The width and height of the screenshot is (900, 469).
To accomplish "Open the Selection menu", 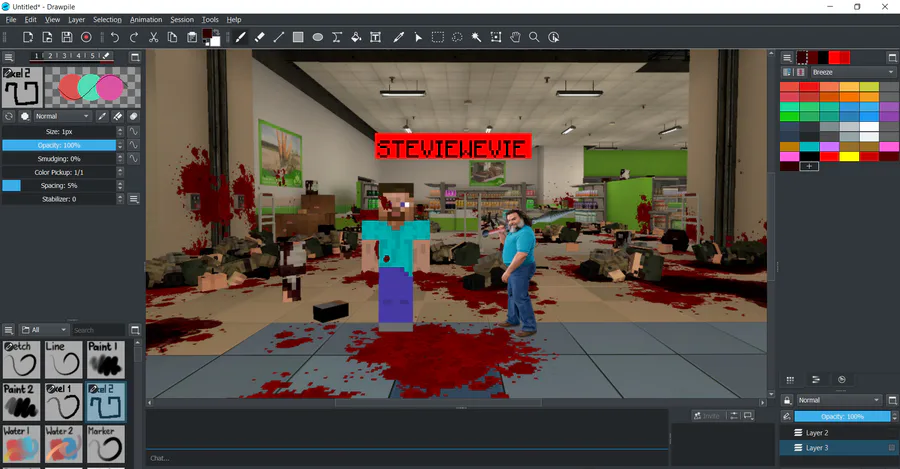I will [x=107, y=20].
